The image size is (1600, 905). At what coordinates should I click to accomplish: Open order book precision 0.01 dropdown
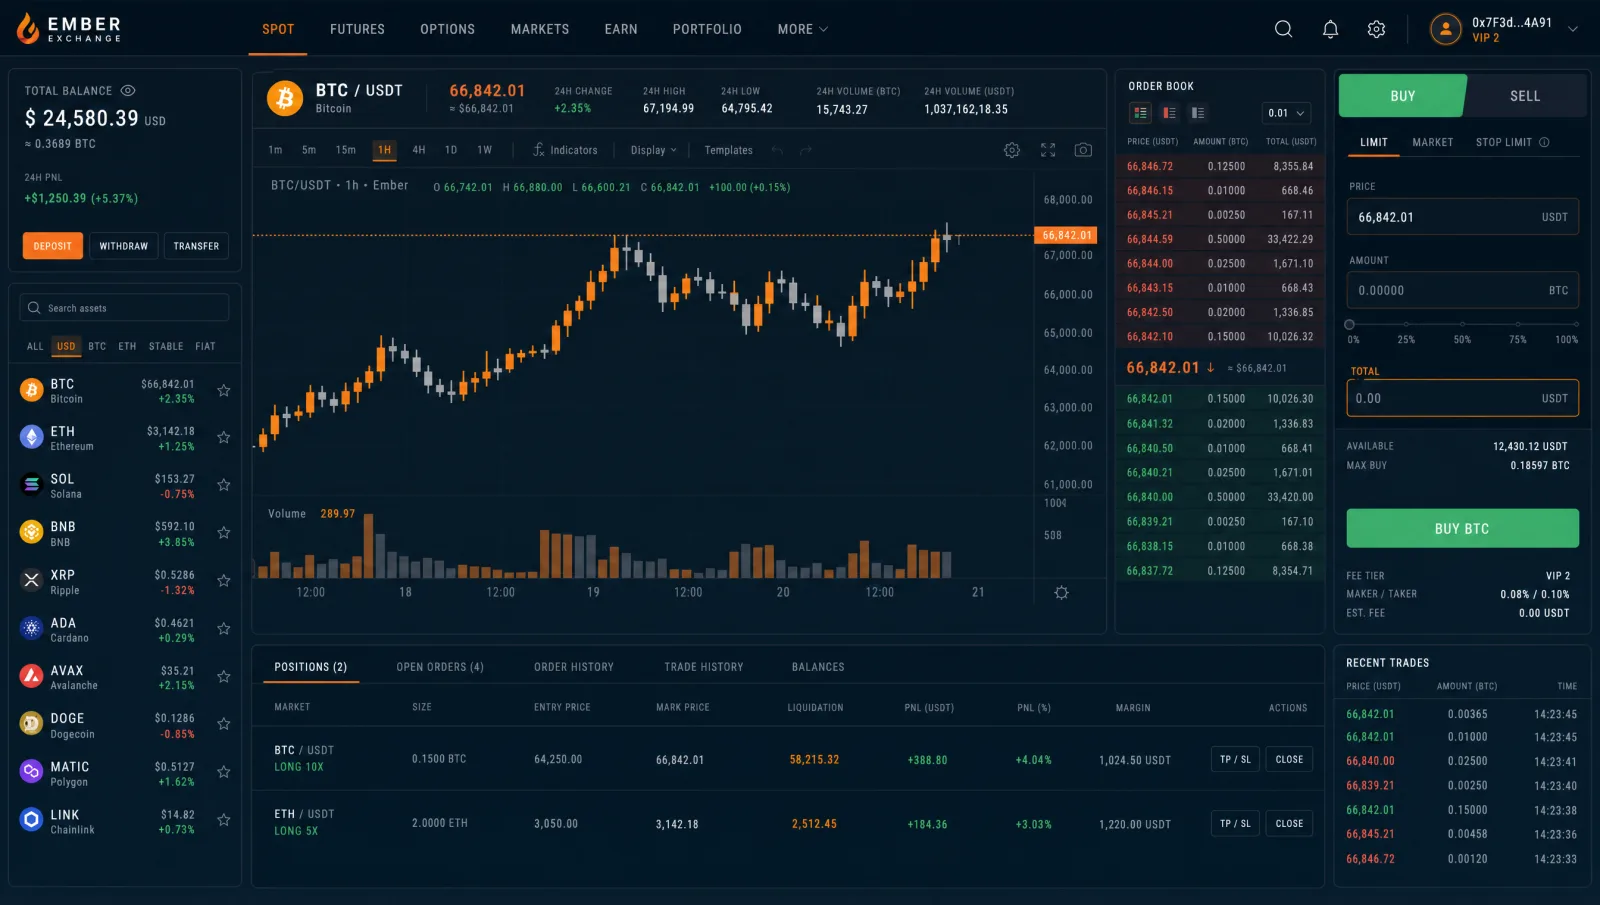(x=1286, y=113)
